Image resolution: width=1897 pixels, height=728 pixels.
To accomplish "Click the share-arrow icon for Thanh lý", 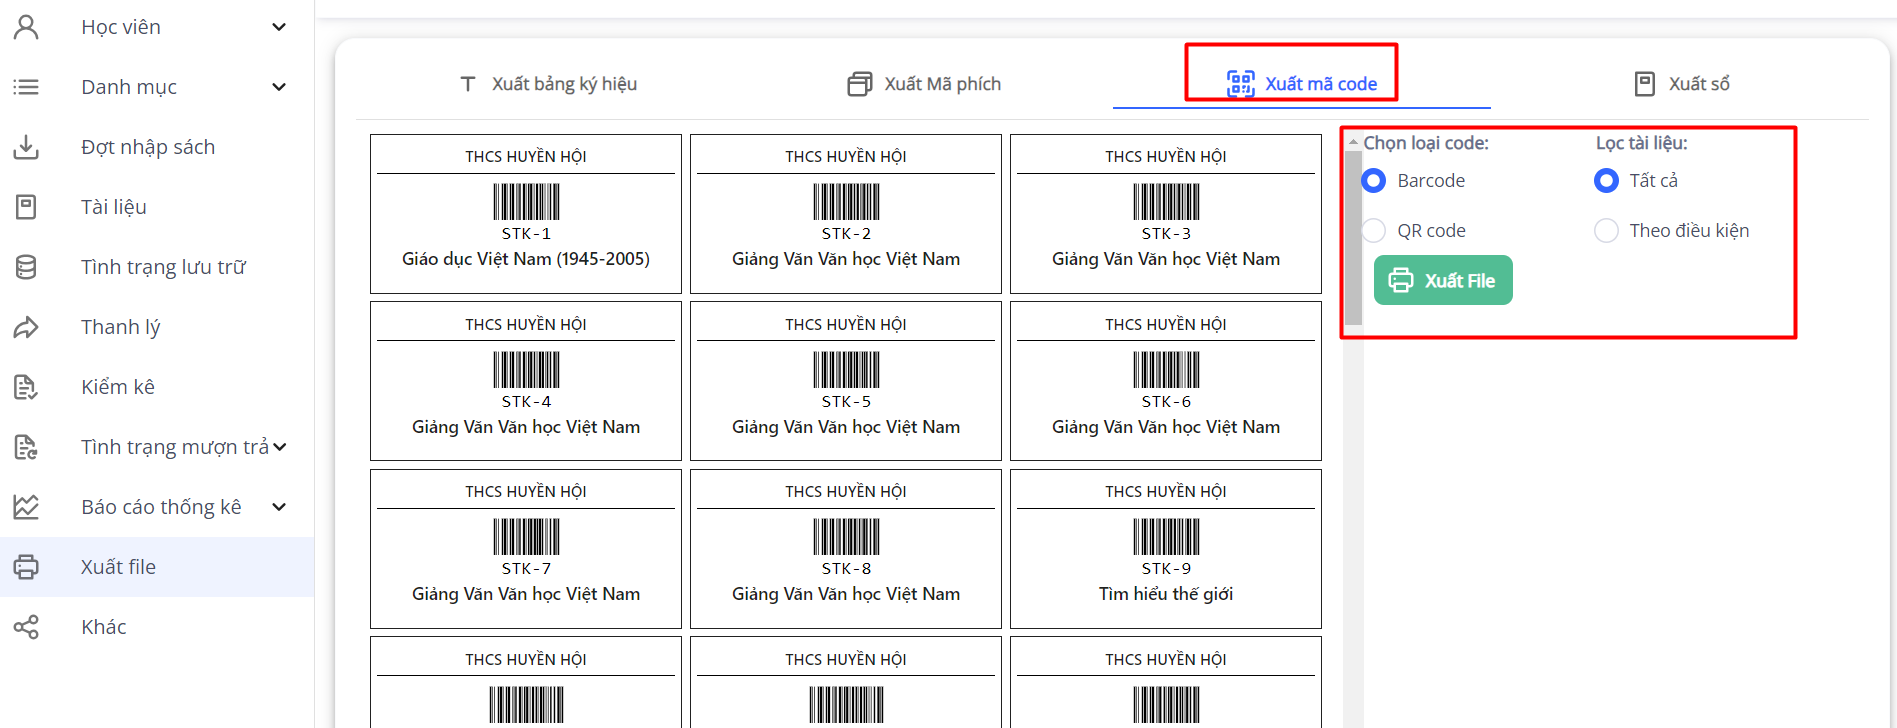I will coord(26,327).
